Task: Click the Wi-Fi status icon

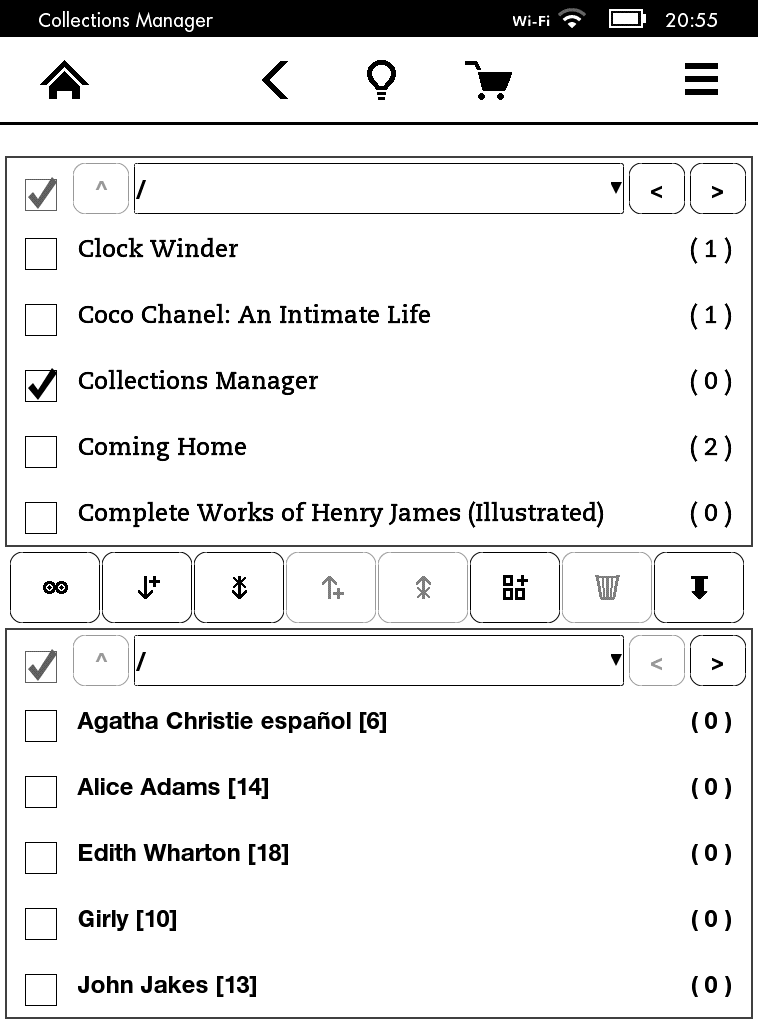Action: (x=572, y=19)
